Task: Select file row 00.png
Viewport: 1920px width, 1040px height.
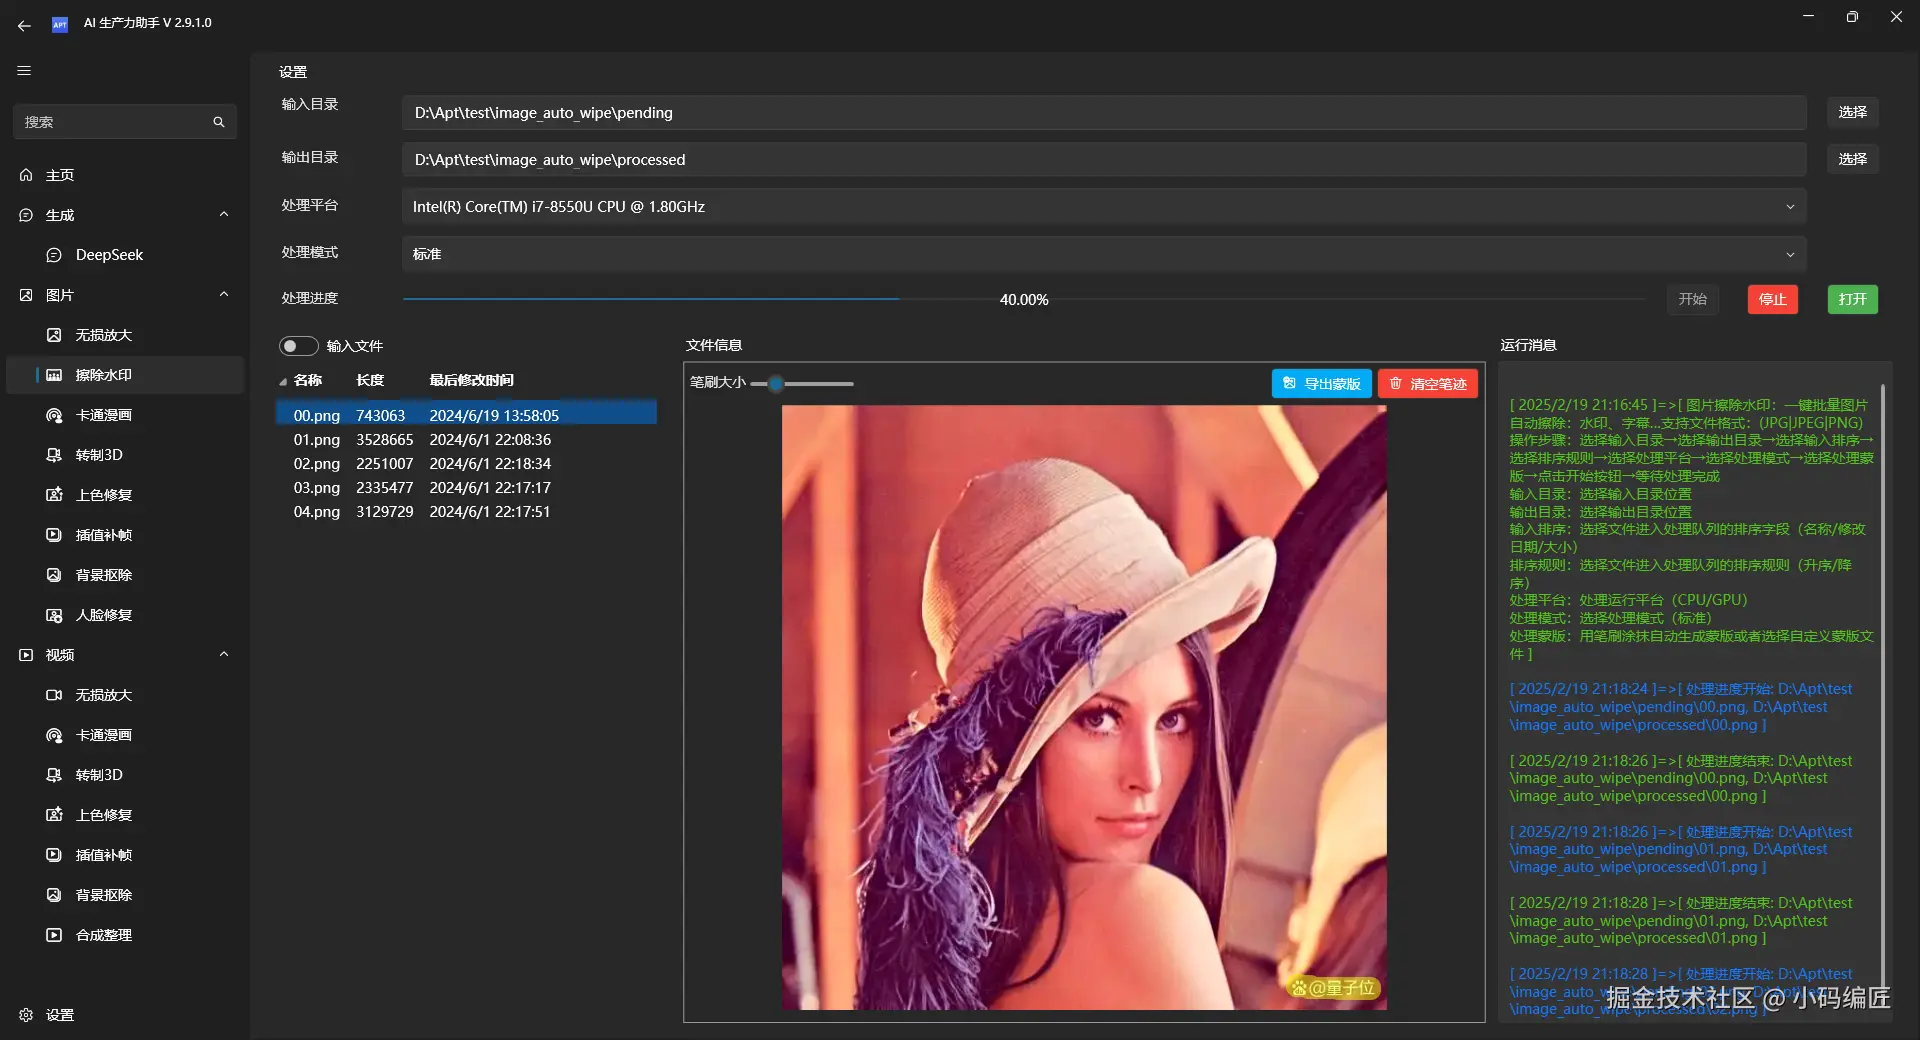Action: pos(466,415)
